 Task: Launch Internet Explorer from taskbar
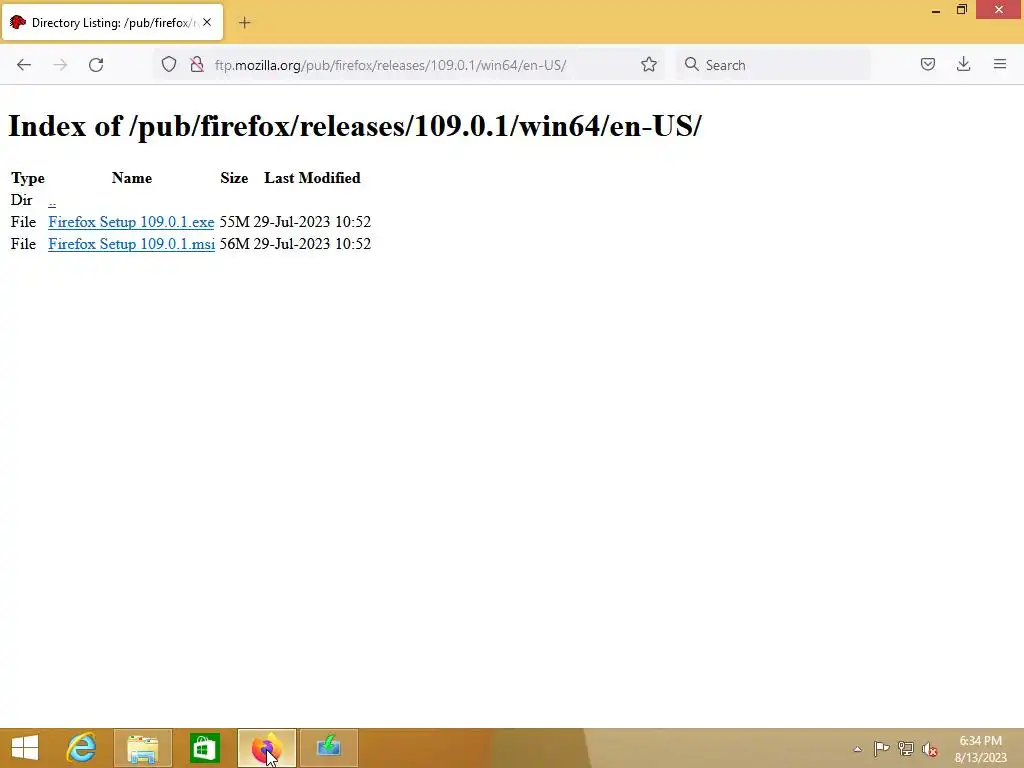click(82, 748)
